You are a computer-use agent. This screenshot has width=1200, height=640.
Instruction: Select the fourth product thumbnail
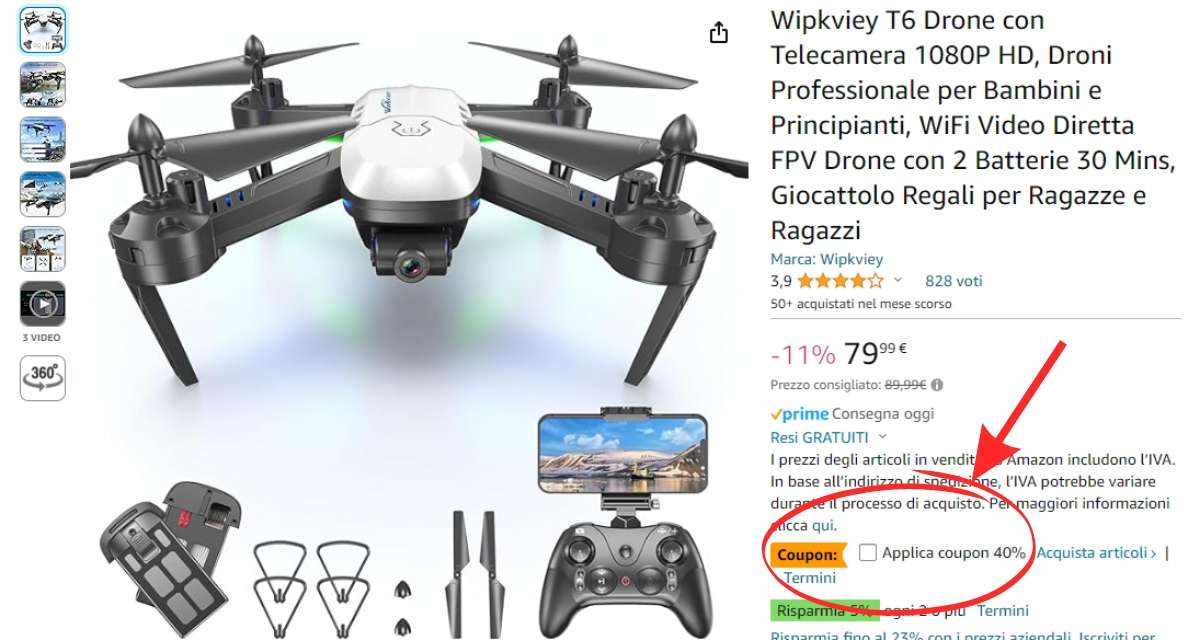(43, 194)
